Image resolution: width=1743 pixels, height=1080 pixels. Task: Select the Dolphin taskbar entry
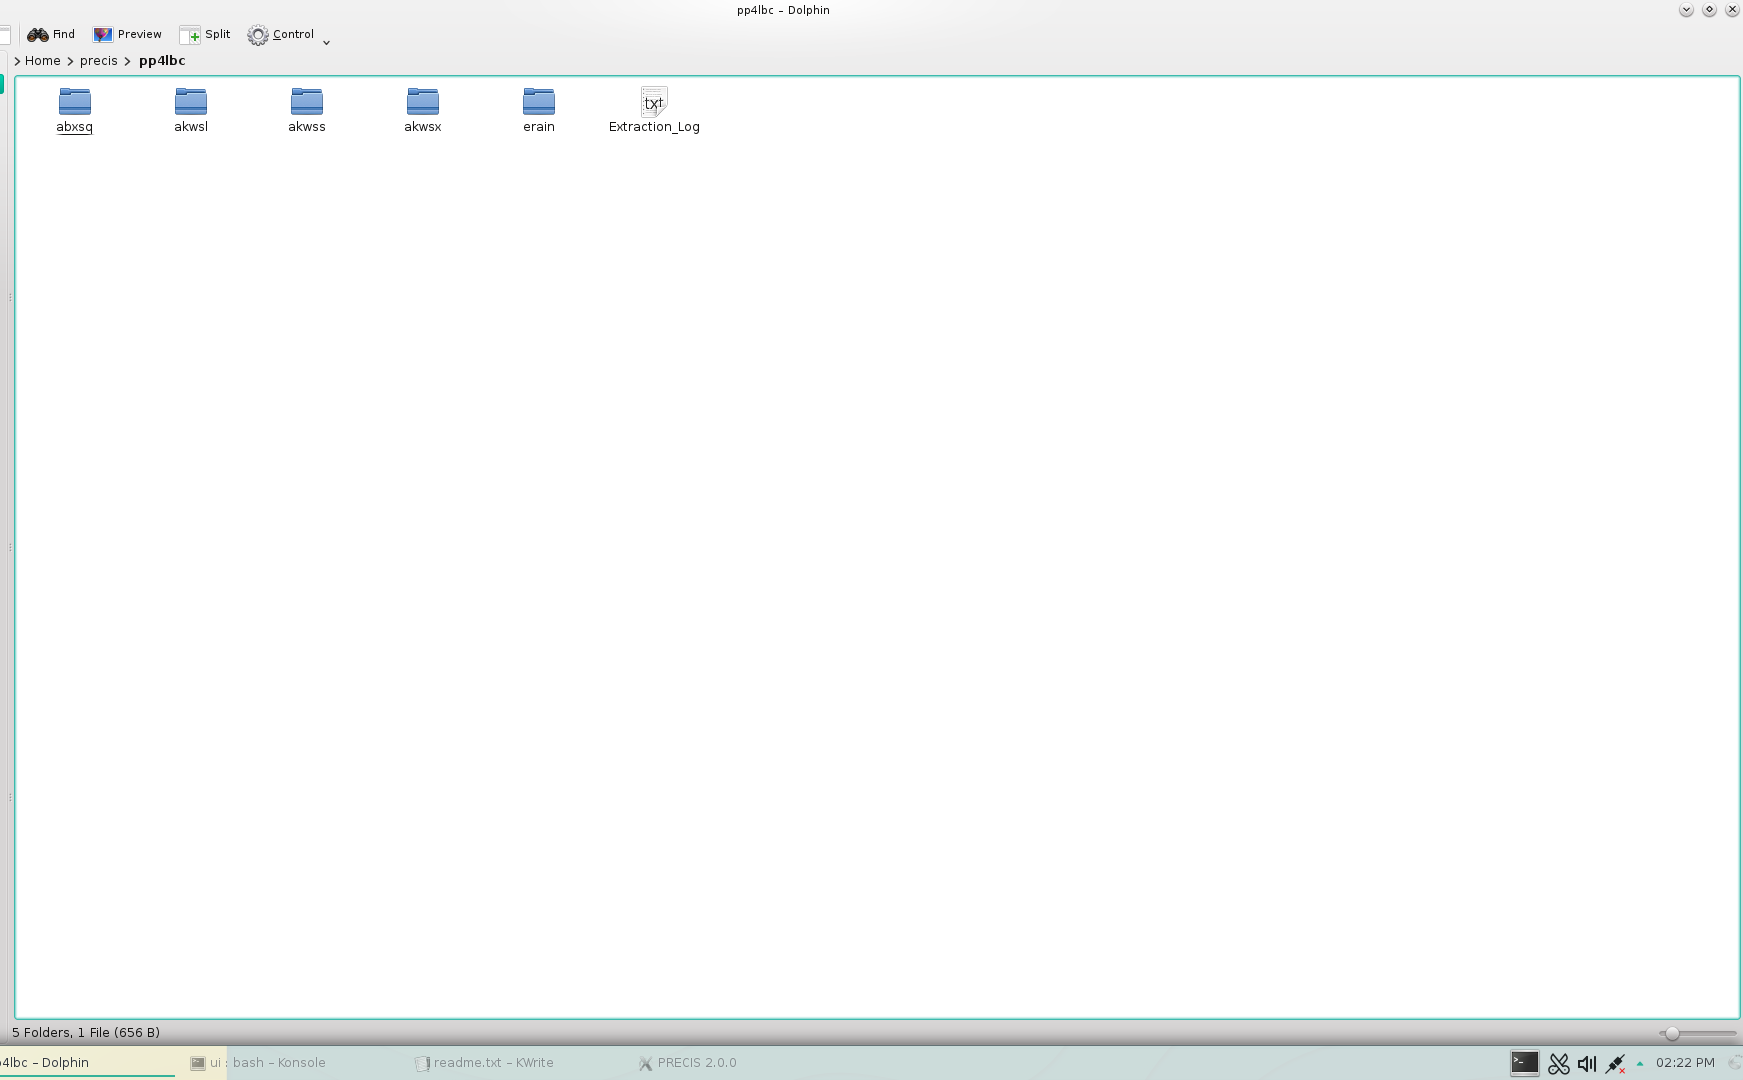88,1063
